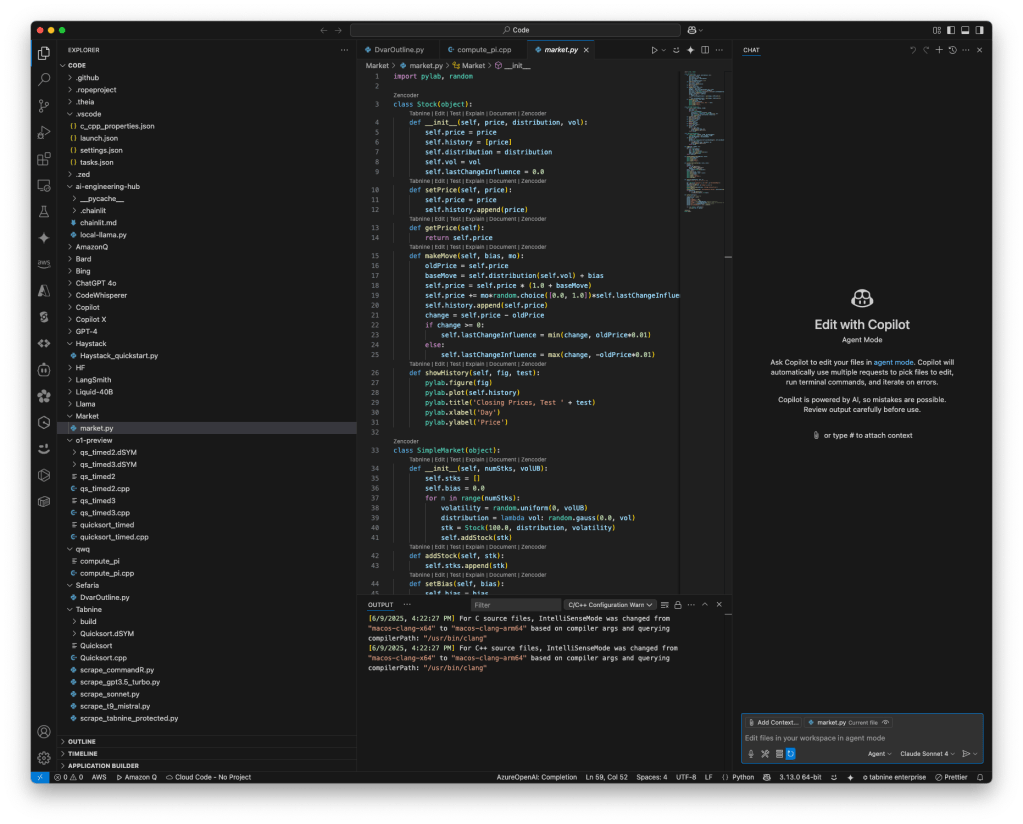Run market.py using the play button
The image size is (1023, 824).
click(654, 49)
